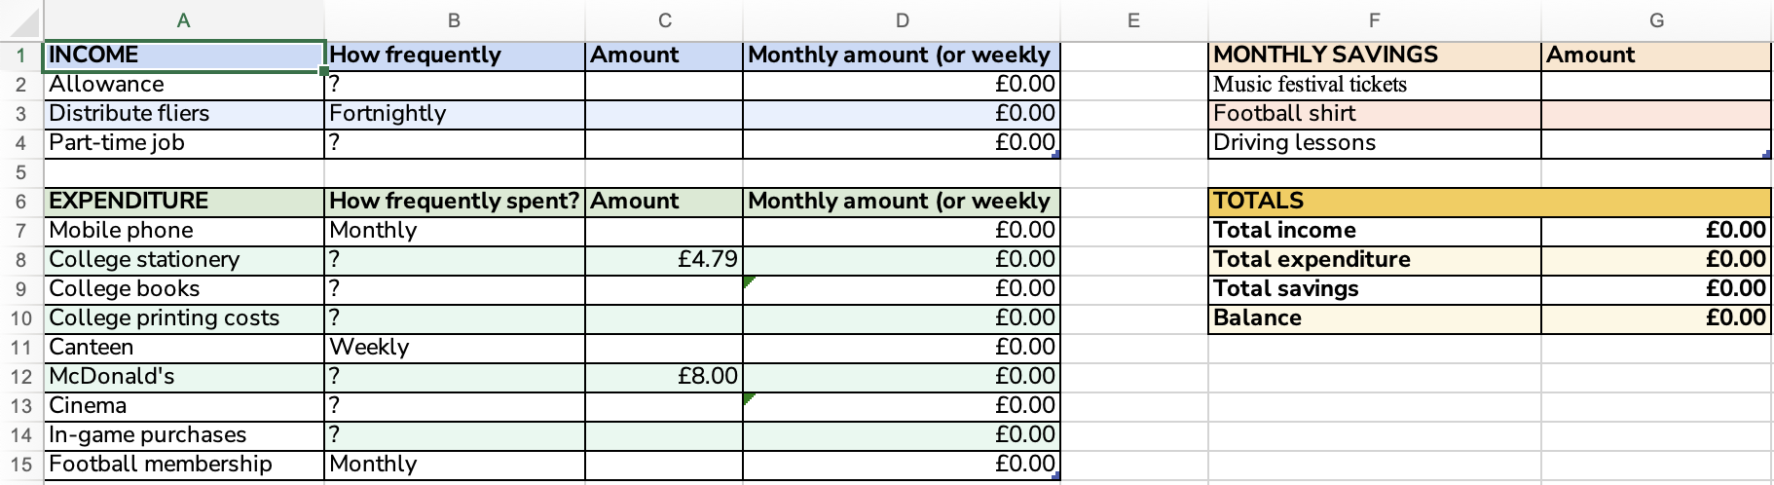
Task: Click the £4.79 College stationery amount
Action: [x=664, y=260]
